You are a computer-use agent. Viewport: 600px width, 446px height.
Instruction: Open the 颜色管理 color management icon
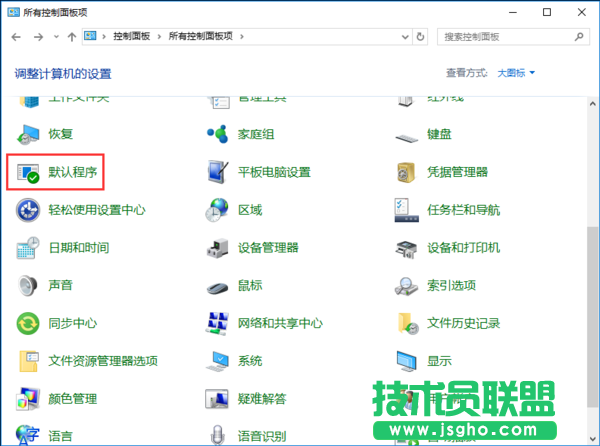click(28, 399)
